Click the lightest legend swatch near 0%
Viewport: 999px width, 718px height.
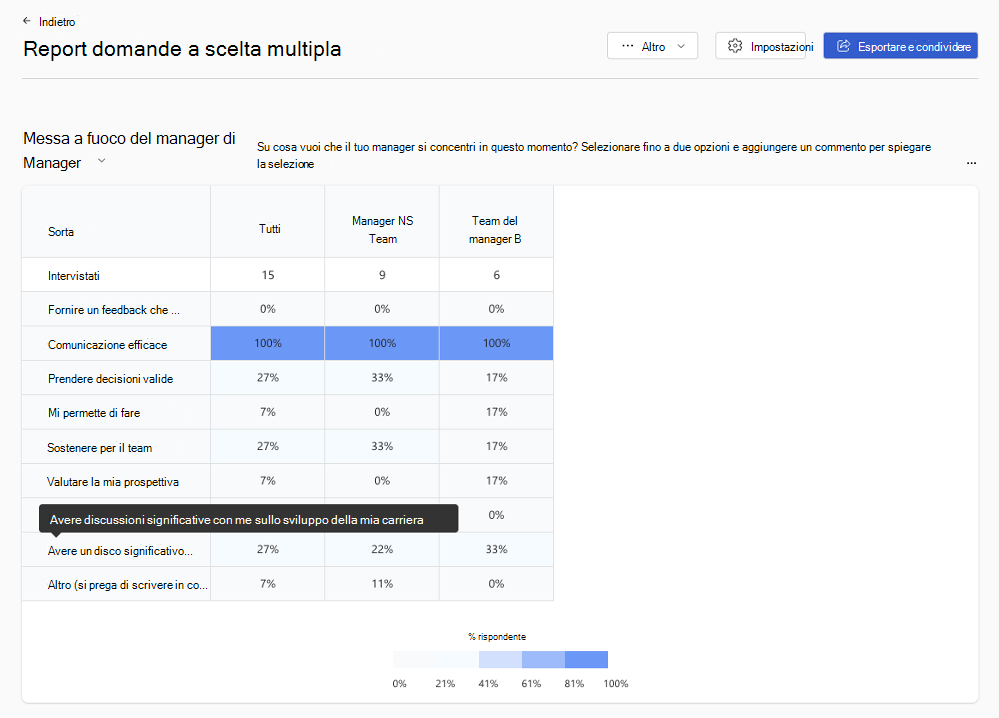coord(414,660)
